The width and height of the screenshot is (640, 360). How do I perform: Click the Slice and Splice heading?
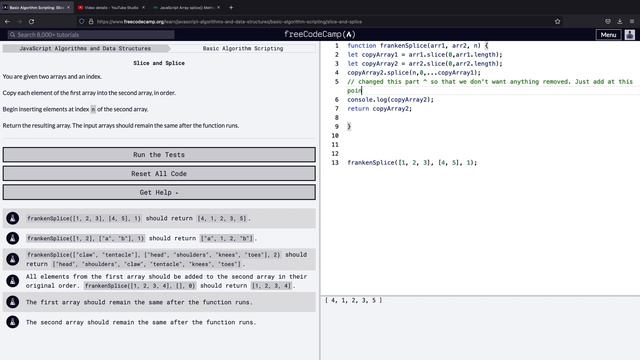tap(159, 63)
